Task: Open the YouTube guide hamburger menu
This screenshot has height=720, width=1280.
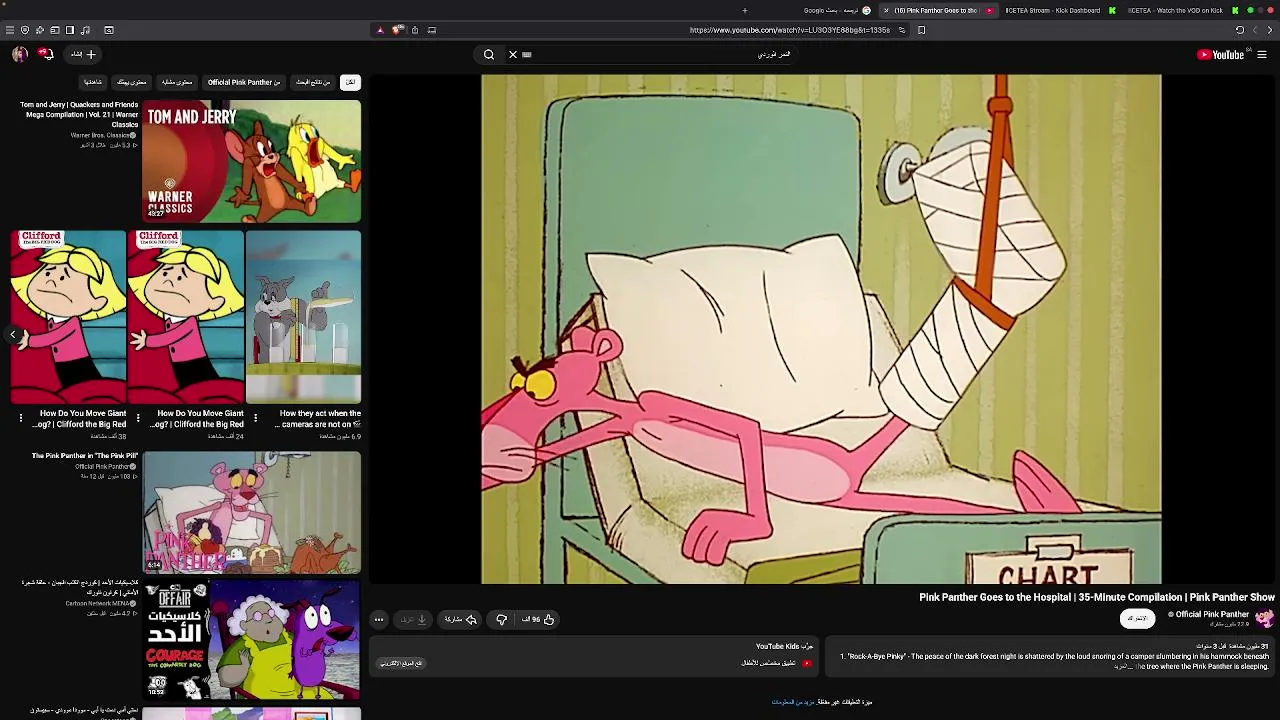Action: click(1262, 55)
